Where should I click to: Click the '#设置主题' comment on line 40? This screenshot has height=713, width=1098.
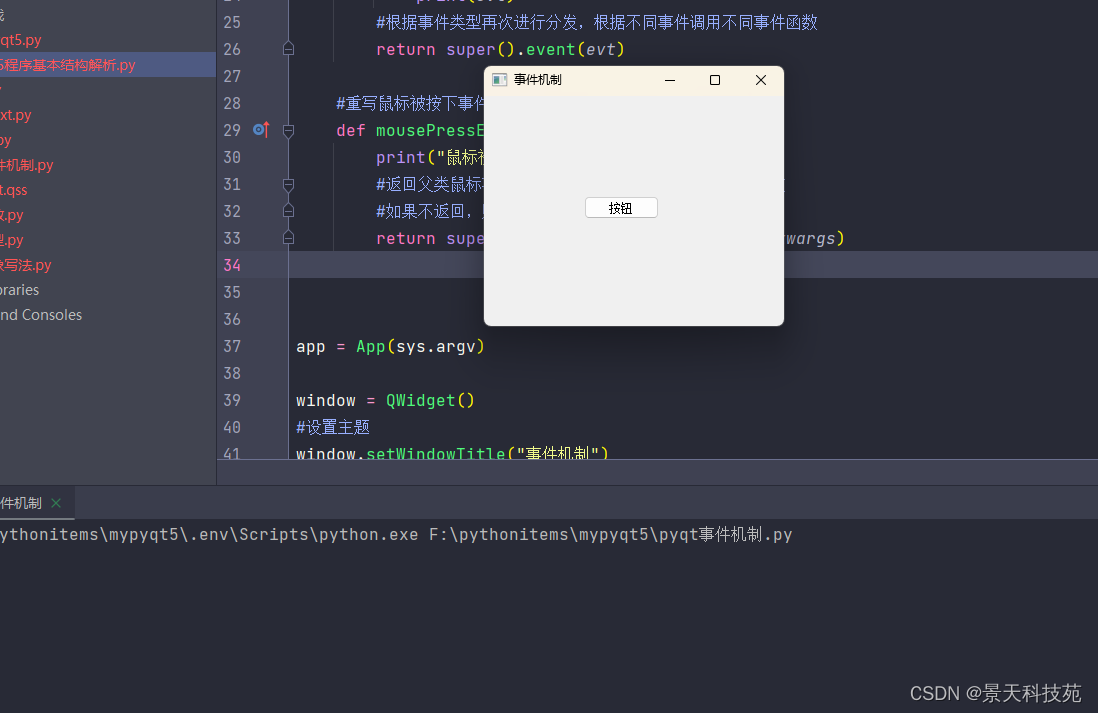[333, 427]
